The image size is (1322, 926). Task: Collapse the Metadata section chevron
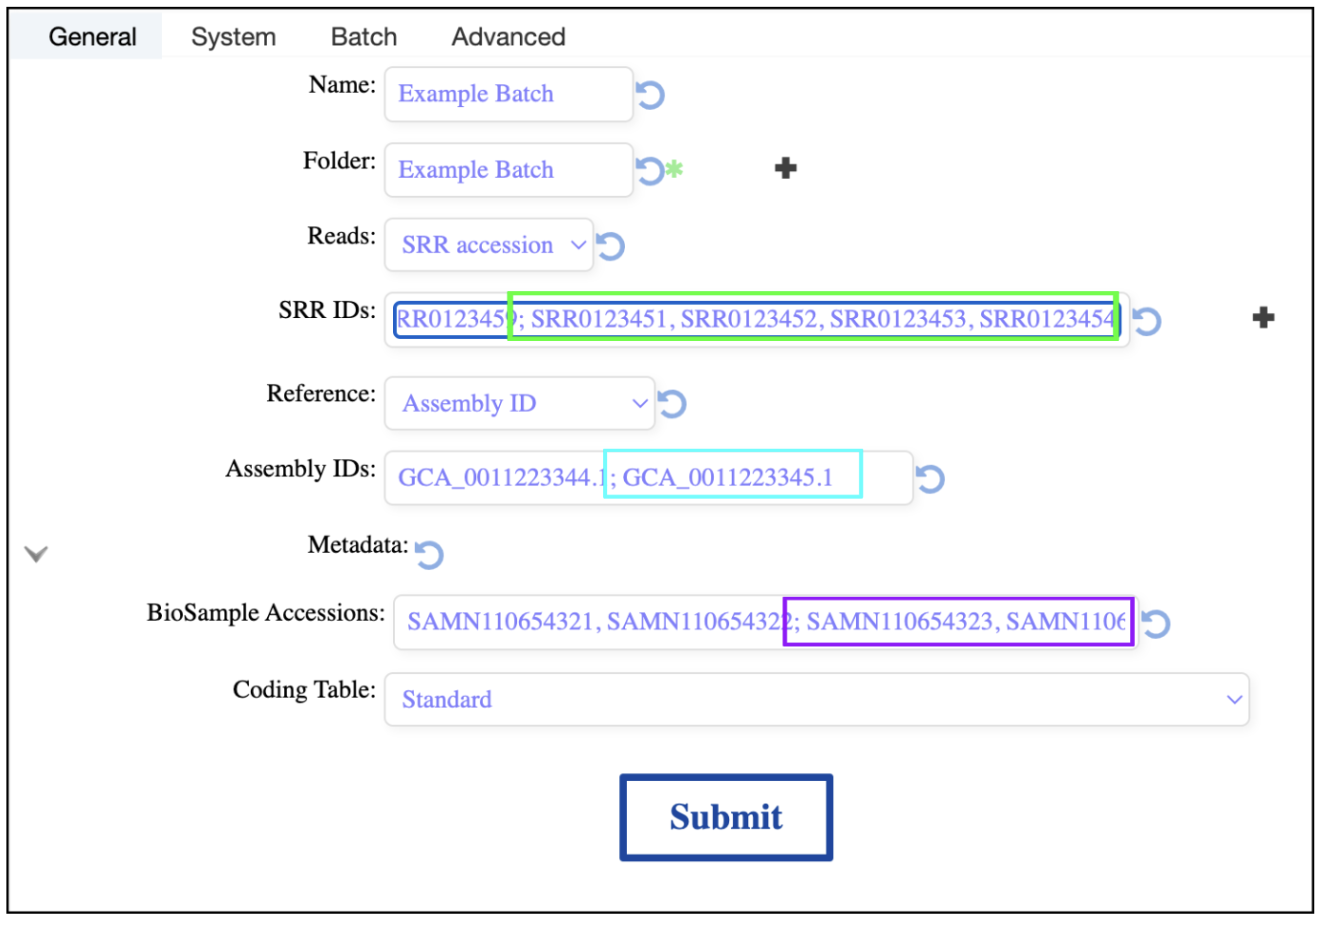(36, 554)
